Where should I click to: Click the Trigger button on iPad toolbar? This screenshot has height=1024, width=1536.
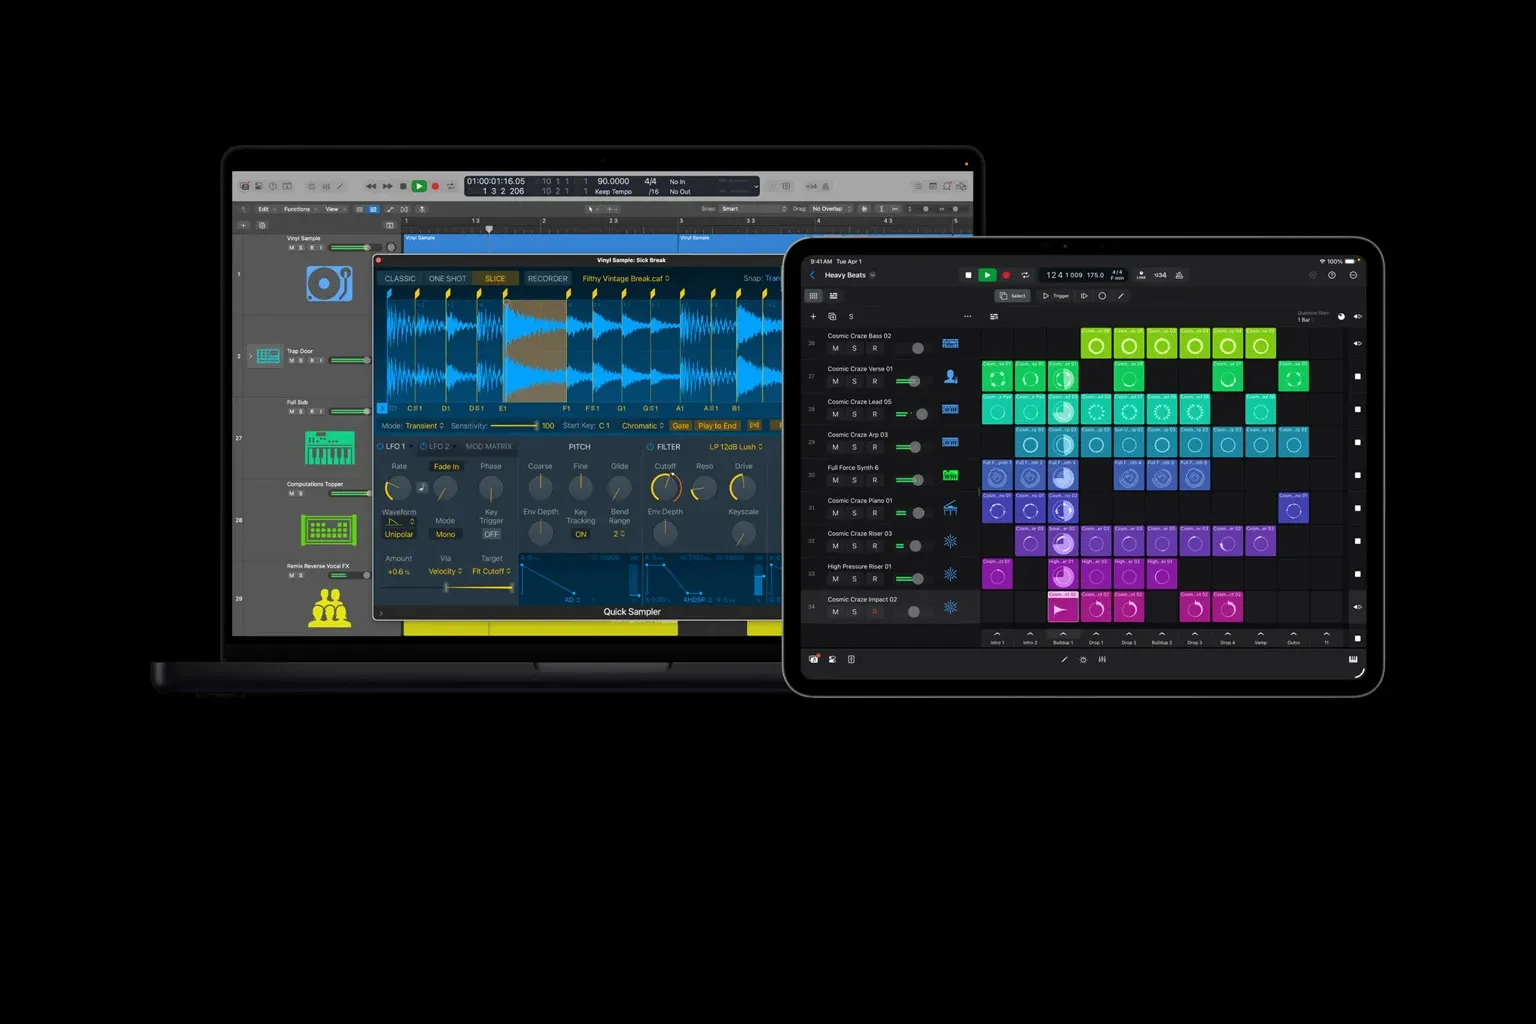(x=1056, y=296)
